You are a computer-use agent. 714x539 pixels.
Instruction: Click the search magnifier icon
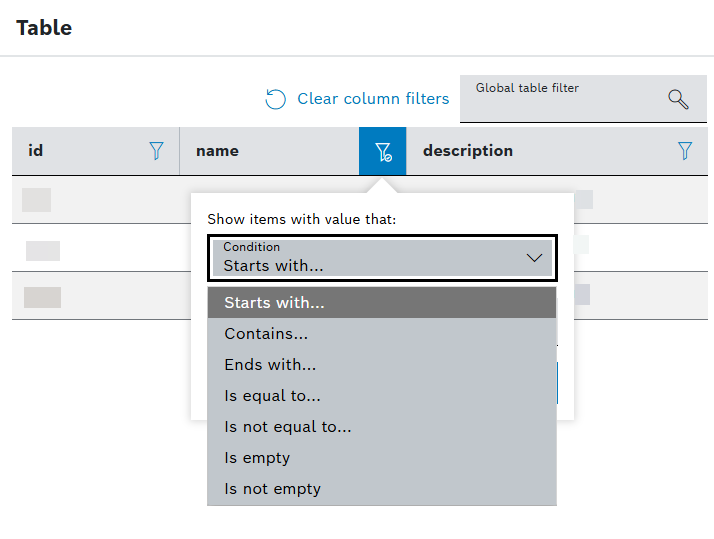(678, 99)
